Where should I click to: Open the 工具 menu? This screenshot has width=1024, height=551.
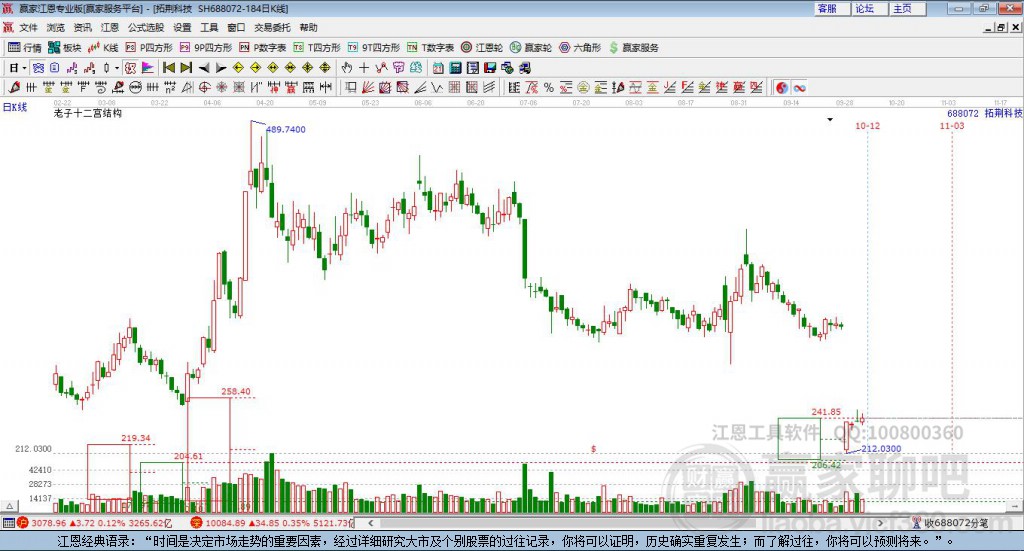point(209,27)
